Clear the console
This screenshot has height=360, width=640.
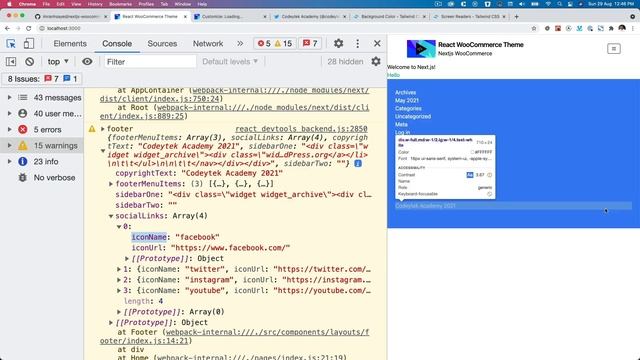pos(29,62)
